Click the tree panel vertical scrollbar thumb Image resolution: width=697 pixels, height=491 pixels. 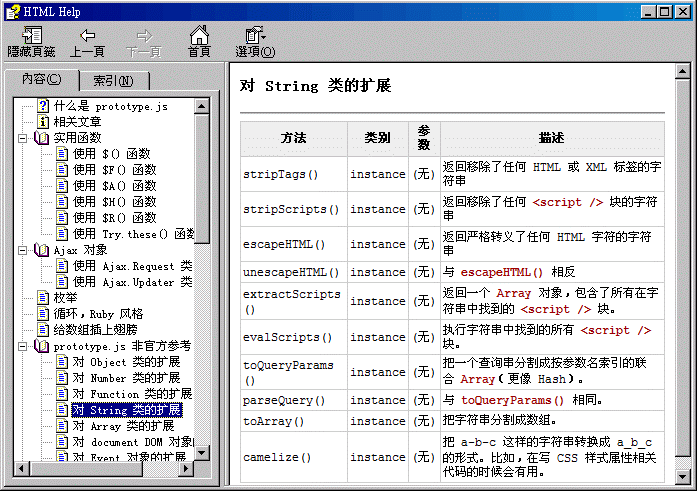[202, 179]
